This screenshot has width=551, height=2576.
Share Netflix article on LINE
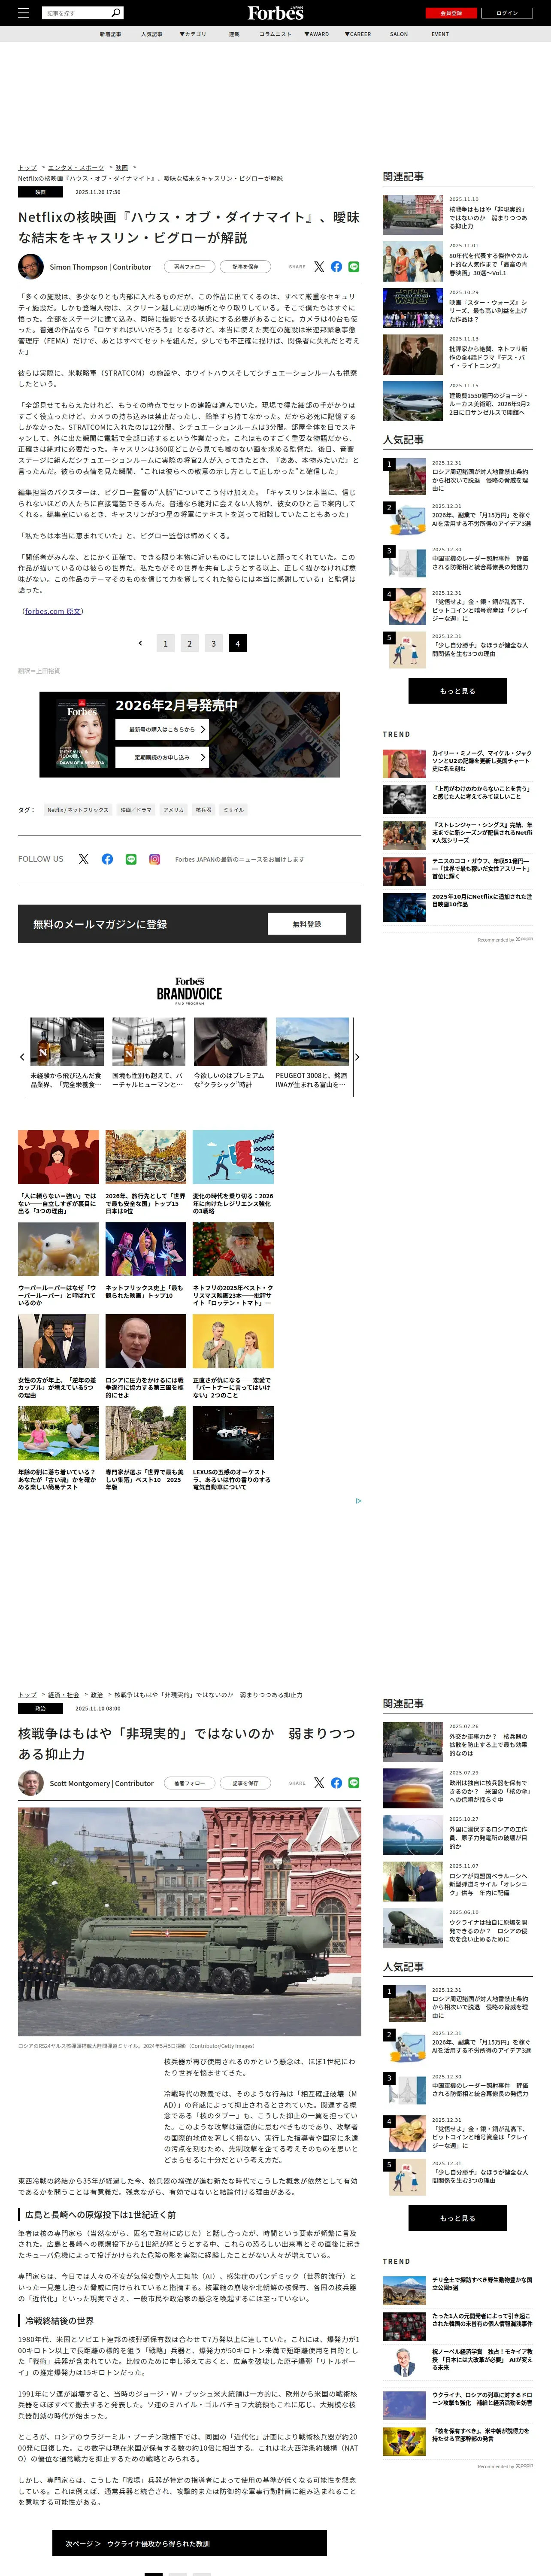pos(354,267)
